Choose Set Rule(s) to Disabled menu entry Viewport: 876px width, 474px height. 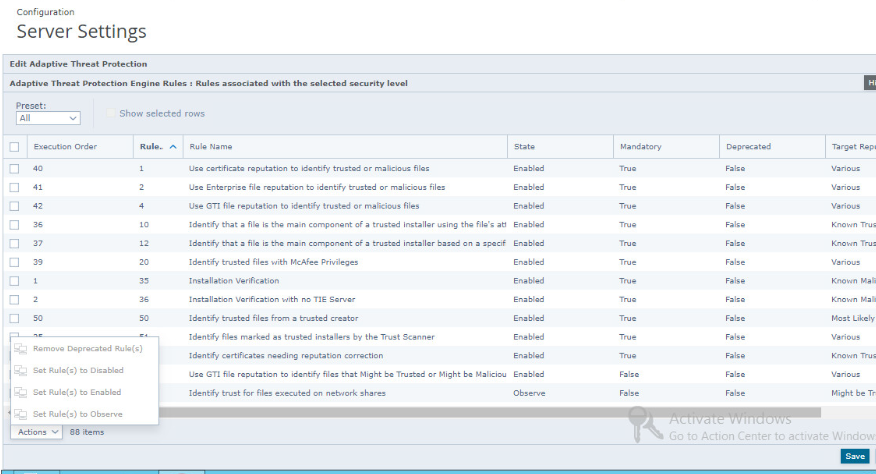pos(78,371)
